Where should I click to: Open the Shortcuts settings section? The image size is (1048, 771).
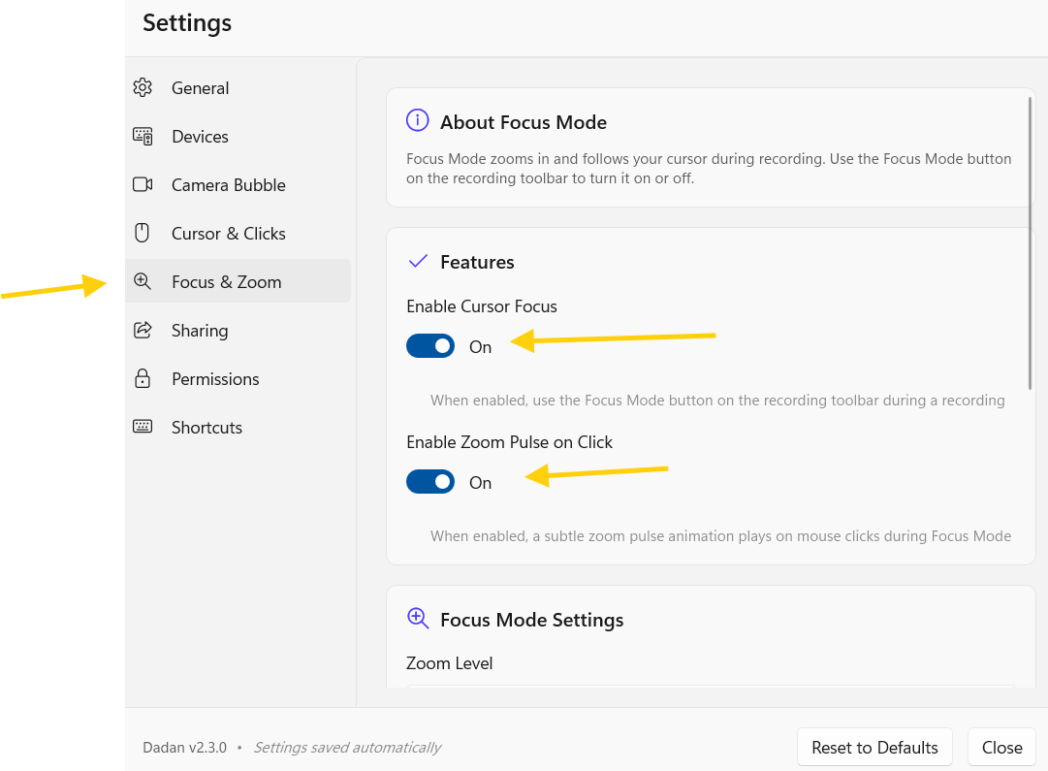click(x=238, y=427)
